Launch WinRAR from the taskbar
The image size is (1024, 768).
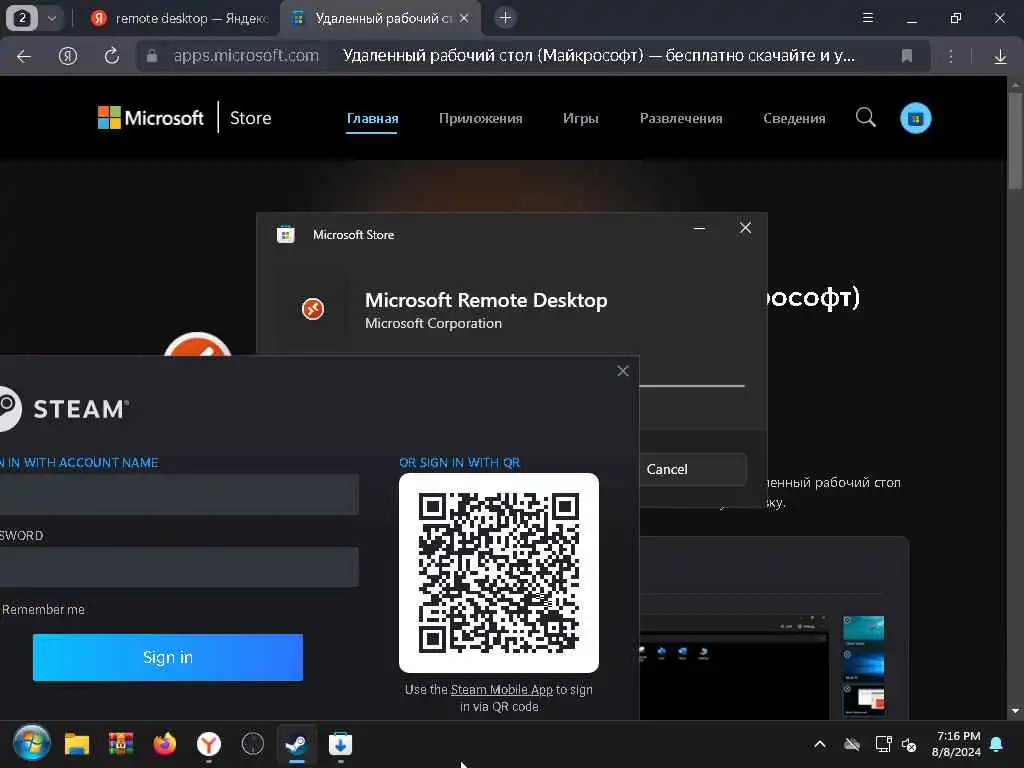point(121,744)
